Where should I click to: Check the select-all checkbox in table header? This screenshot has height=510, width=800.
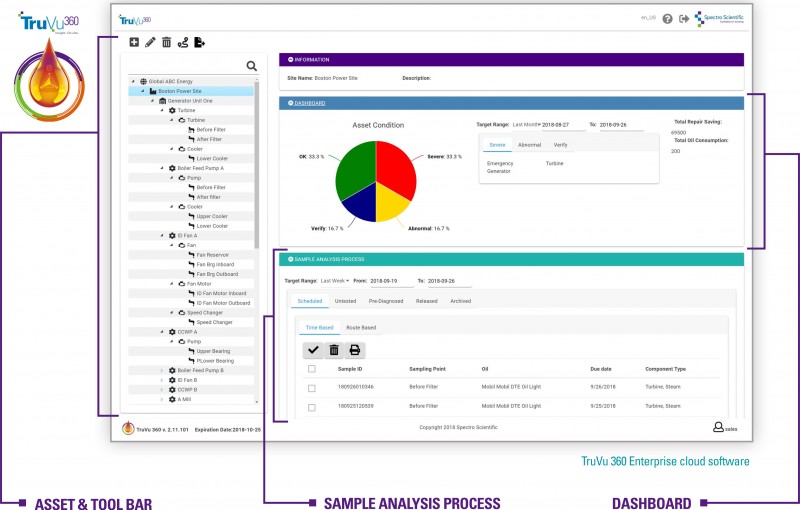click(x=312, y=369)
